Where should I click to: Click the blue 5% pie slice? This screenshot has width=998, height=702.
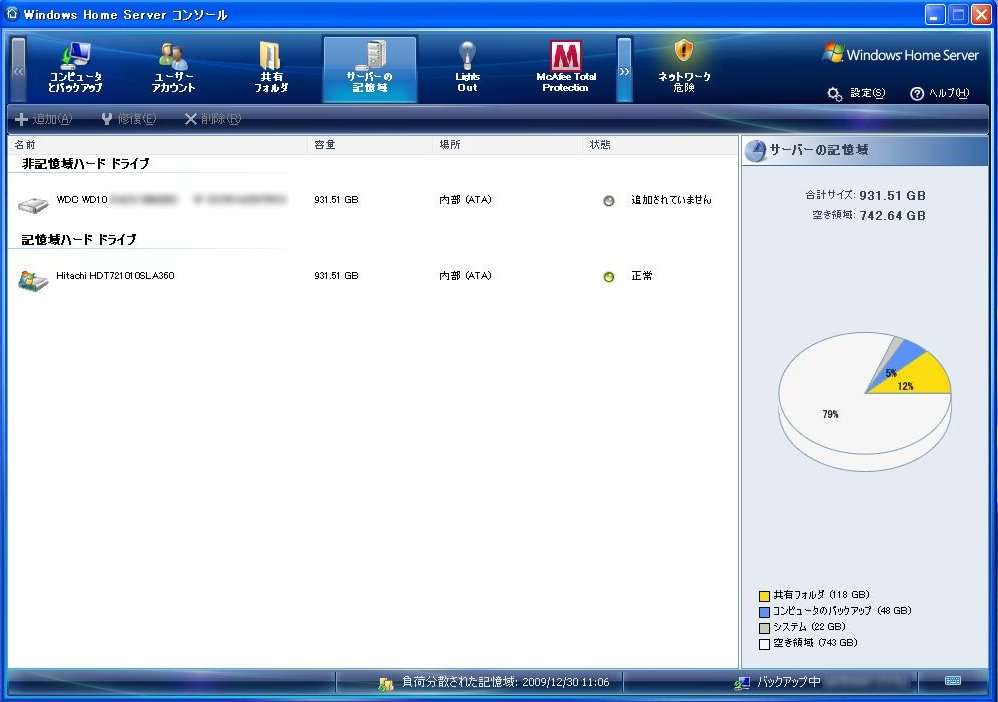[x=901, y=361]
